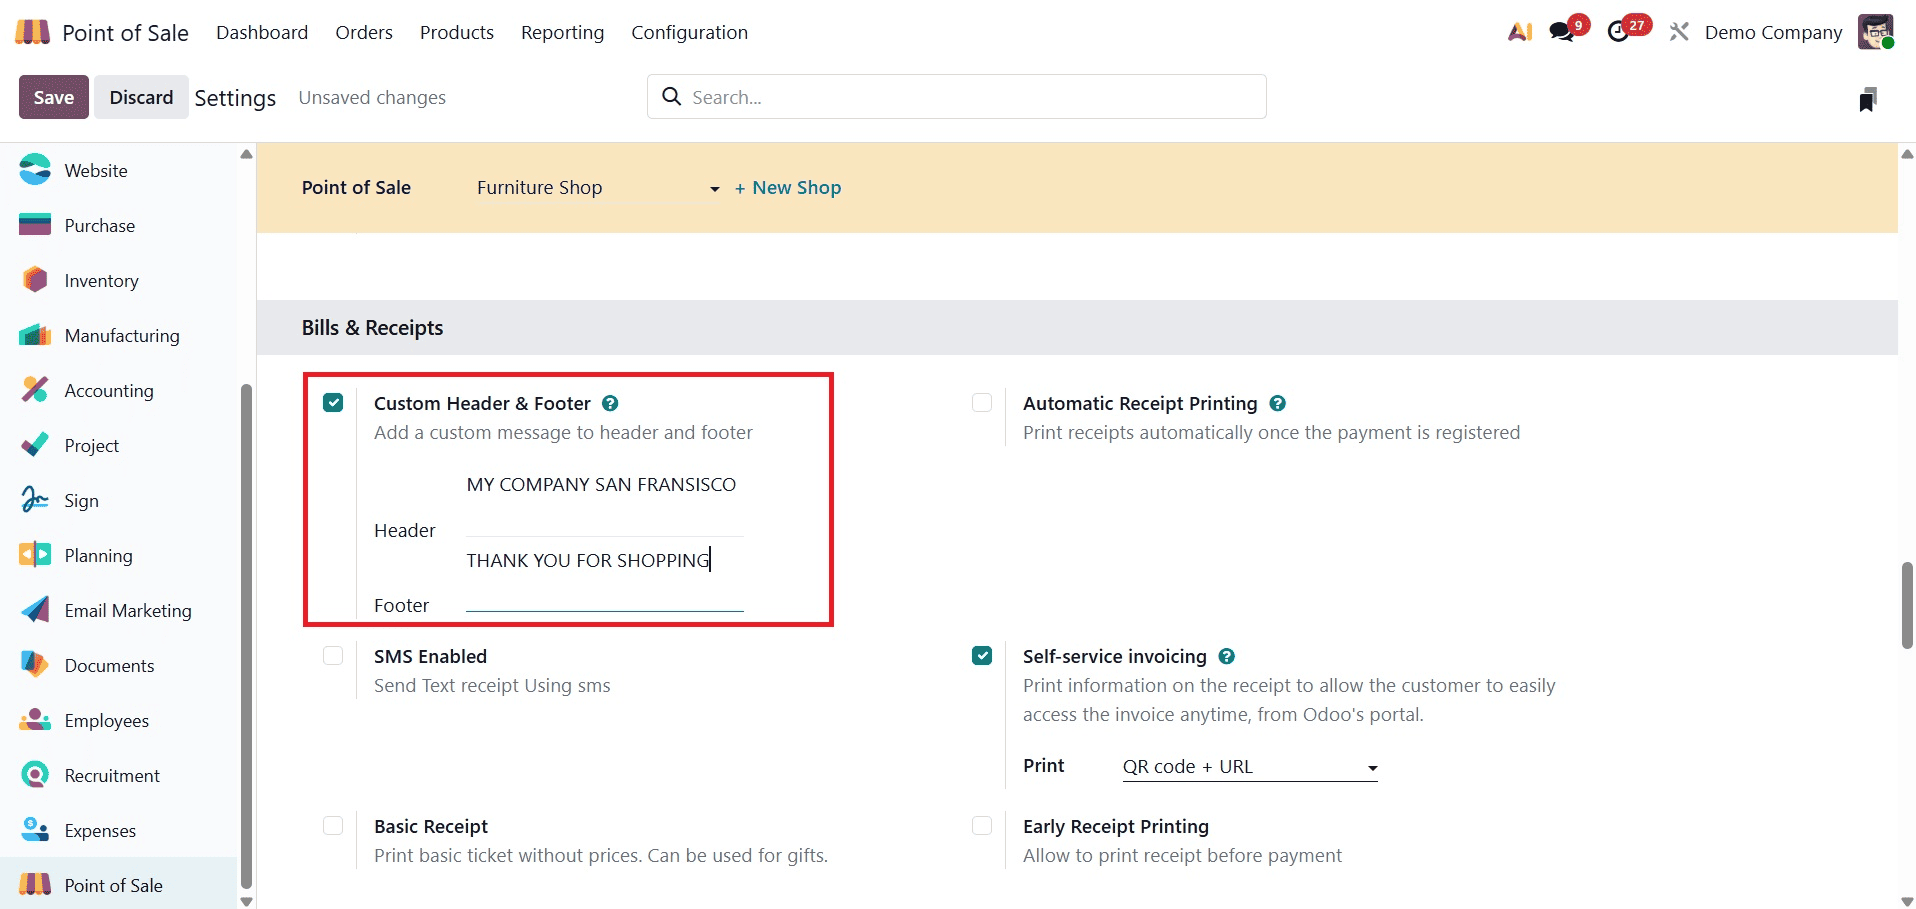This screenshot has width=1916, height=909.
Task: Switch to the Reporting menu
Action: (562, 32)
